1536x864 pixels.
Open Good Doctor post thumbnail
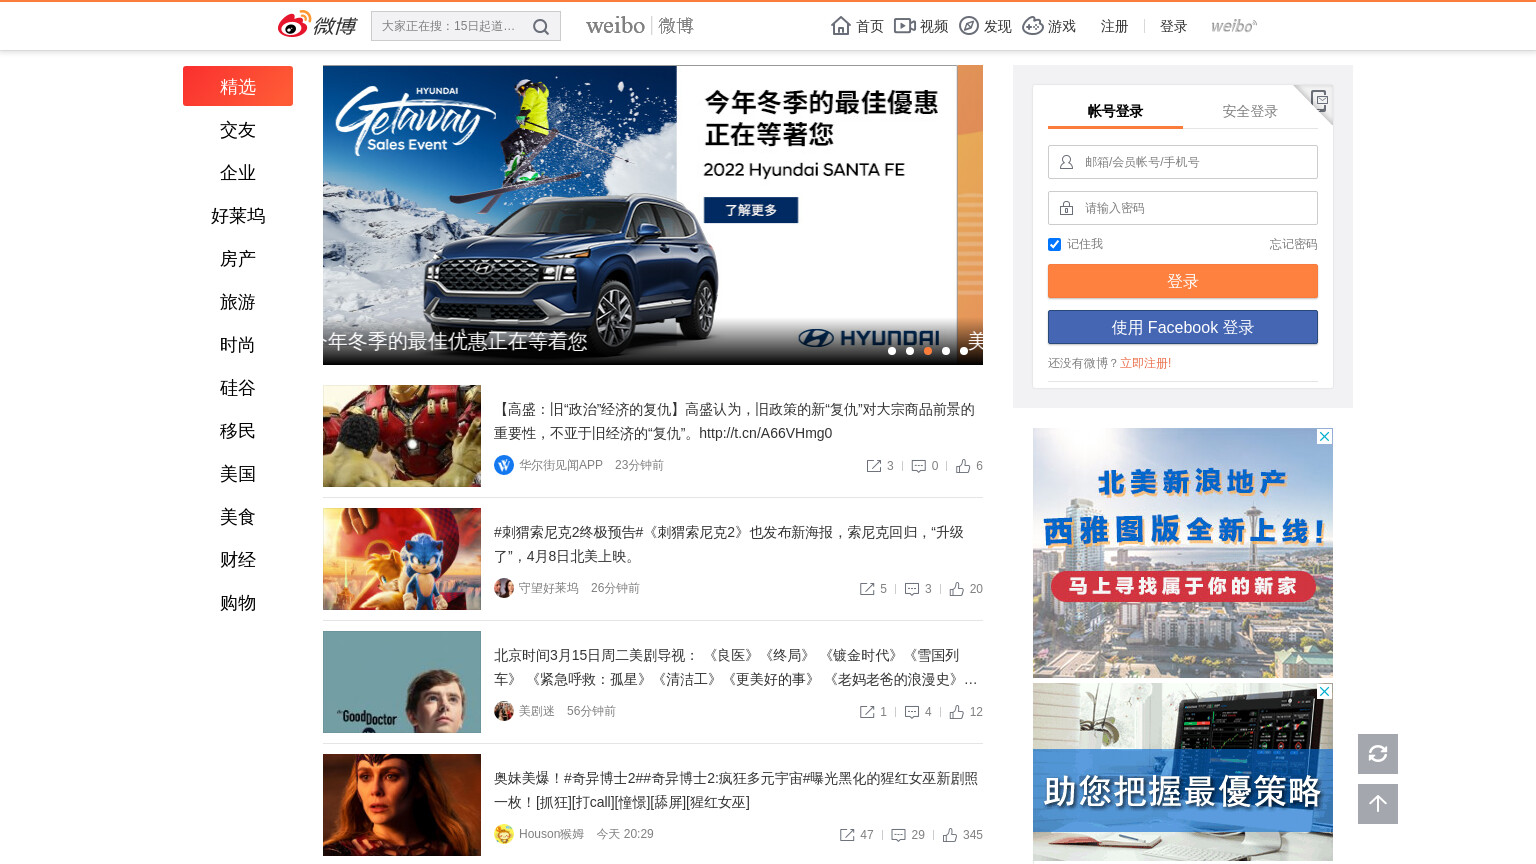402,682
